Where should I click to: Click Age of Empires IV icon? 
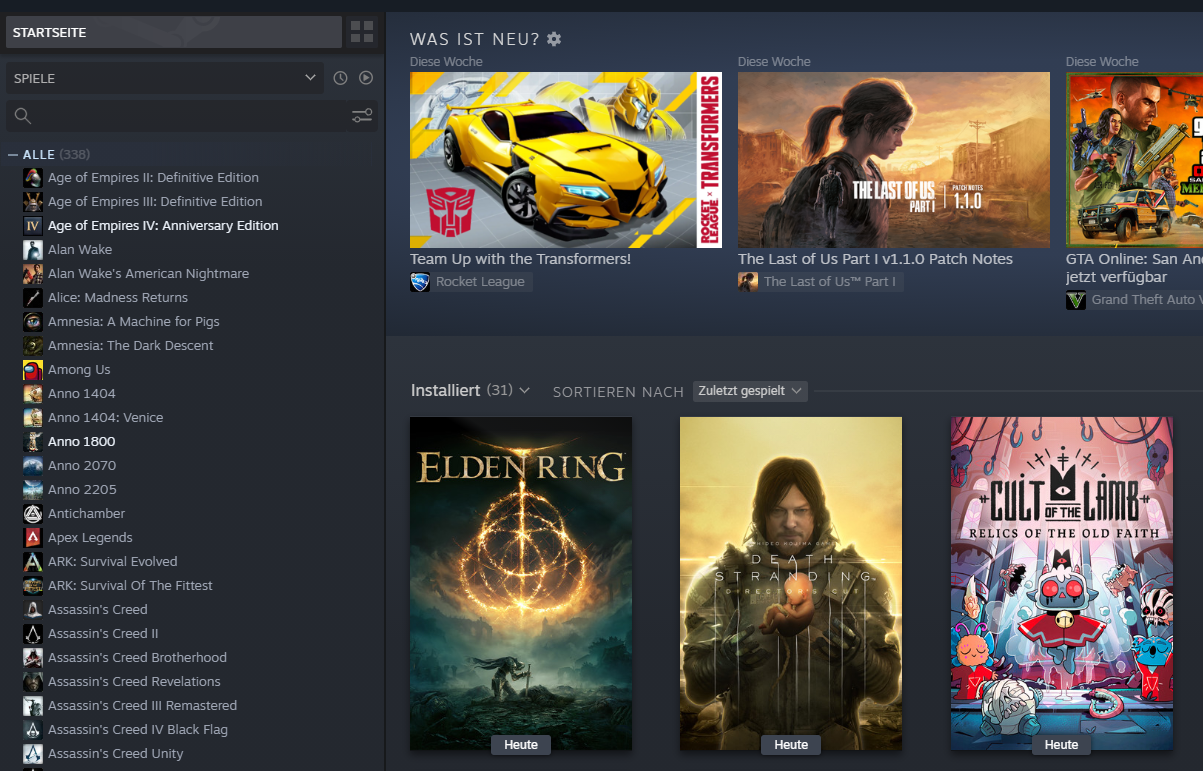[33, 226]
